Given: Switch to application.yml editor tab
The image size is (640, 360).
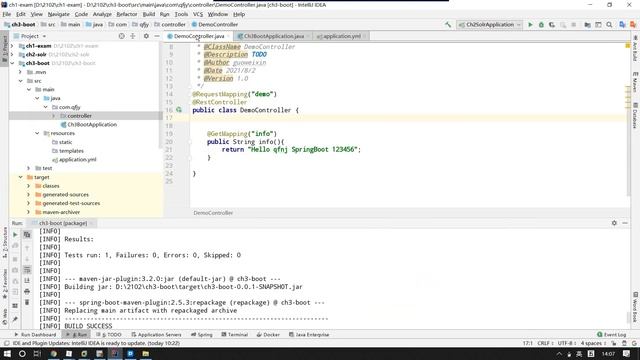Looking at the screenshot, I should 342,36.
